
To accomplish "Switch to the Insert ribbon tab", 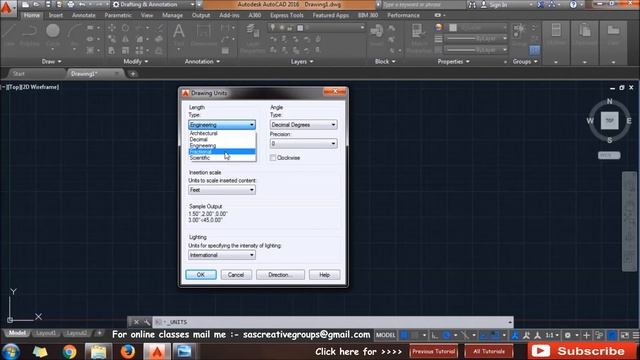I will [56, 15].
